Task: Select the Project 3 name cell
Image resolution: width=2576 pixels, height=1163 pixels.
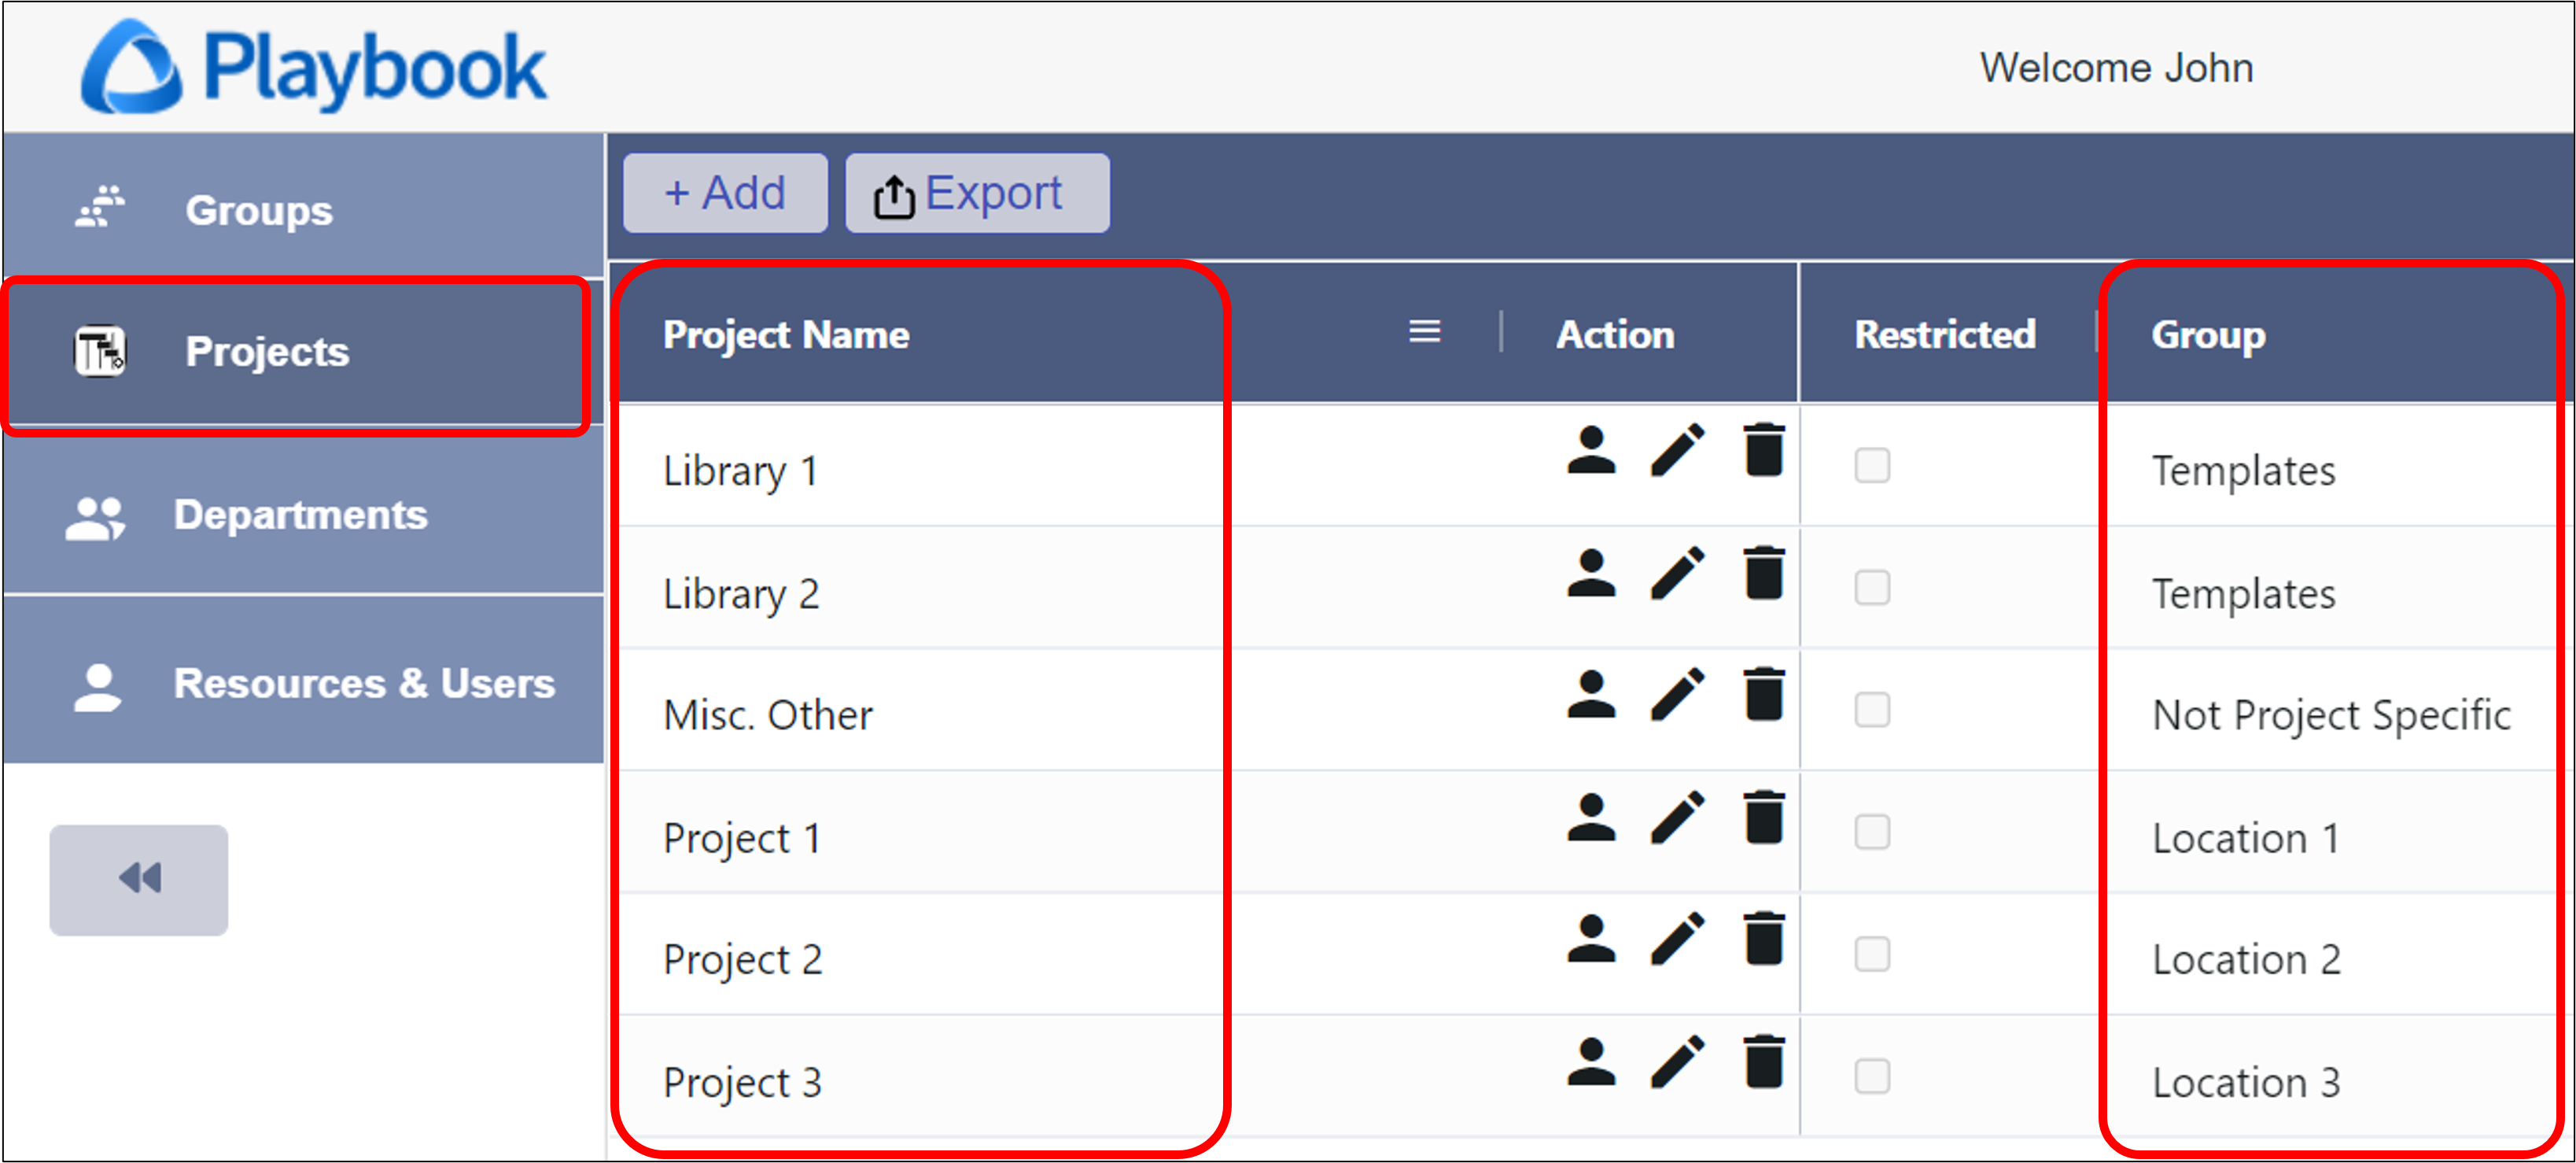Action: (x=742, y=1083)
